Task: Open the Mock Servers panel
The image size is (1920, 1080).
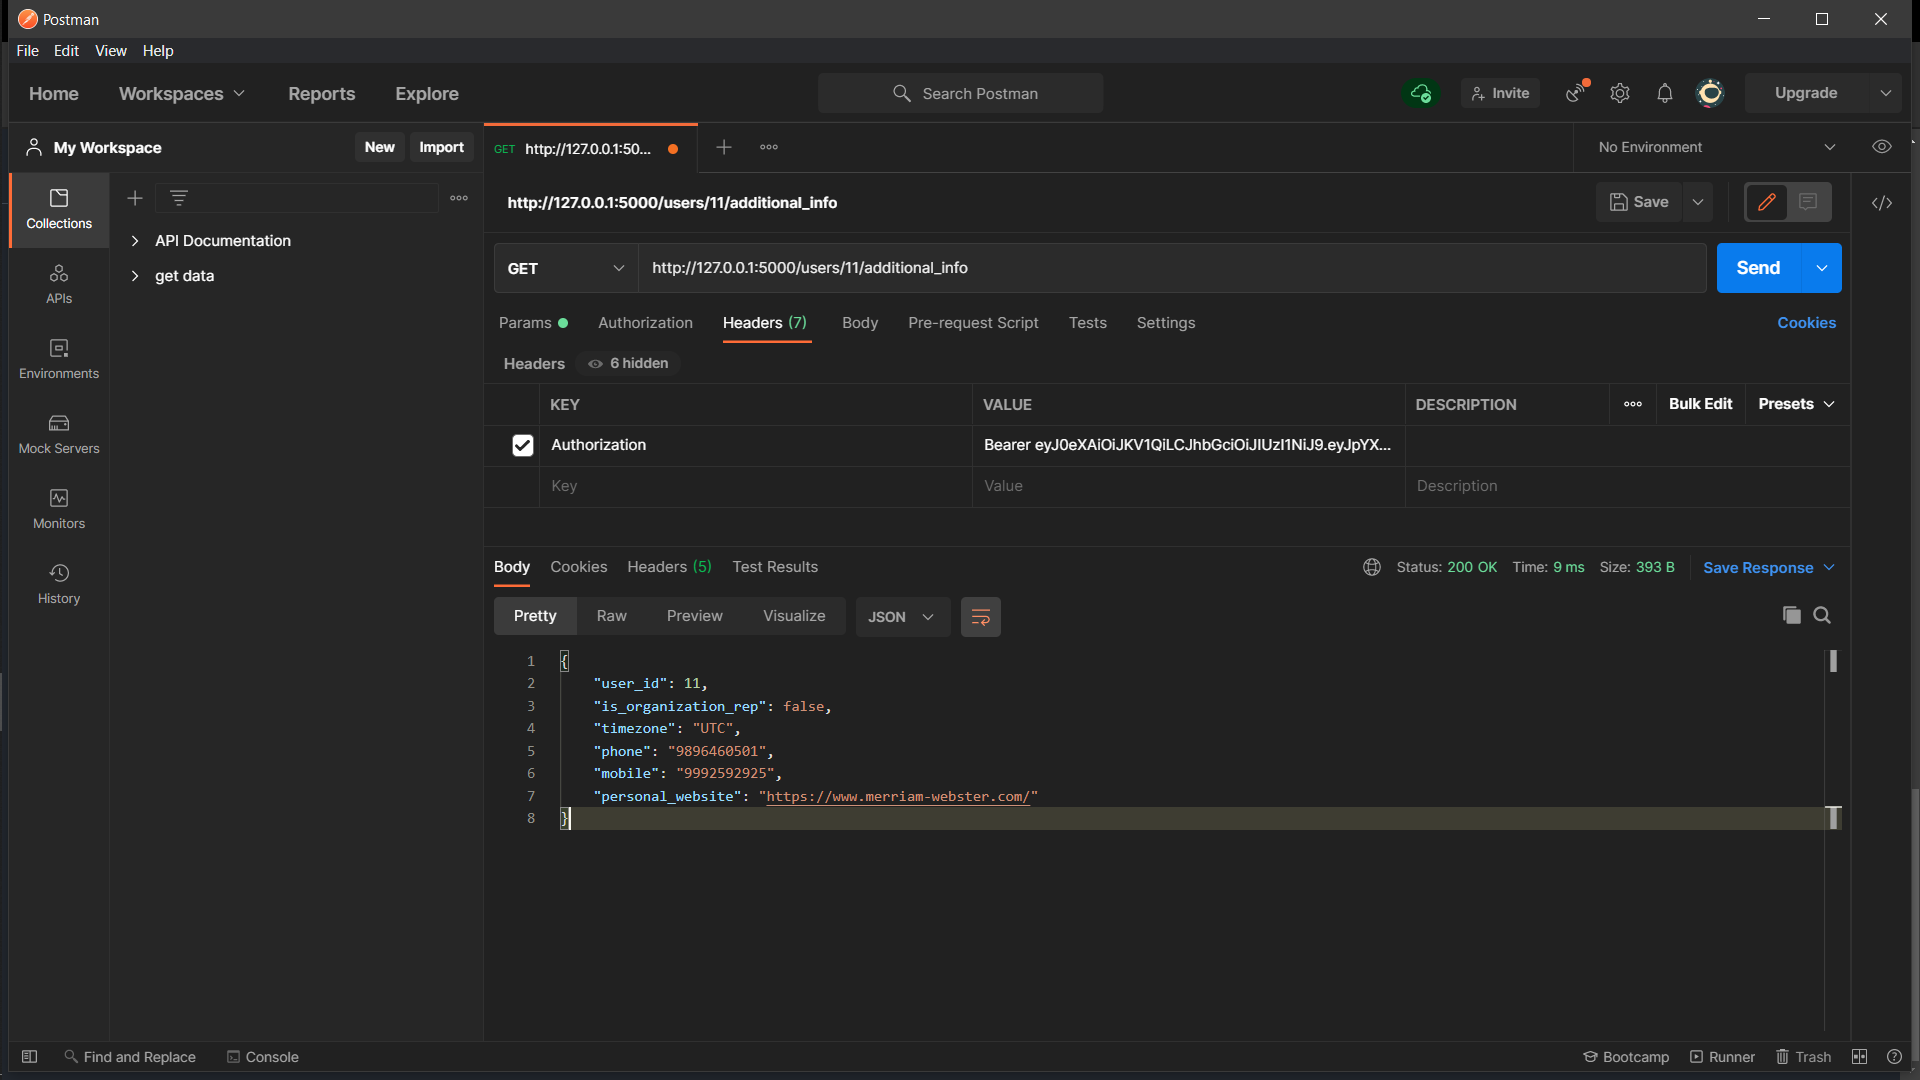Action: (57, 433)
